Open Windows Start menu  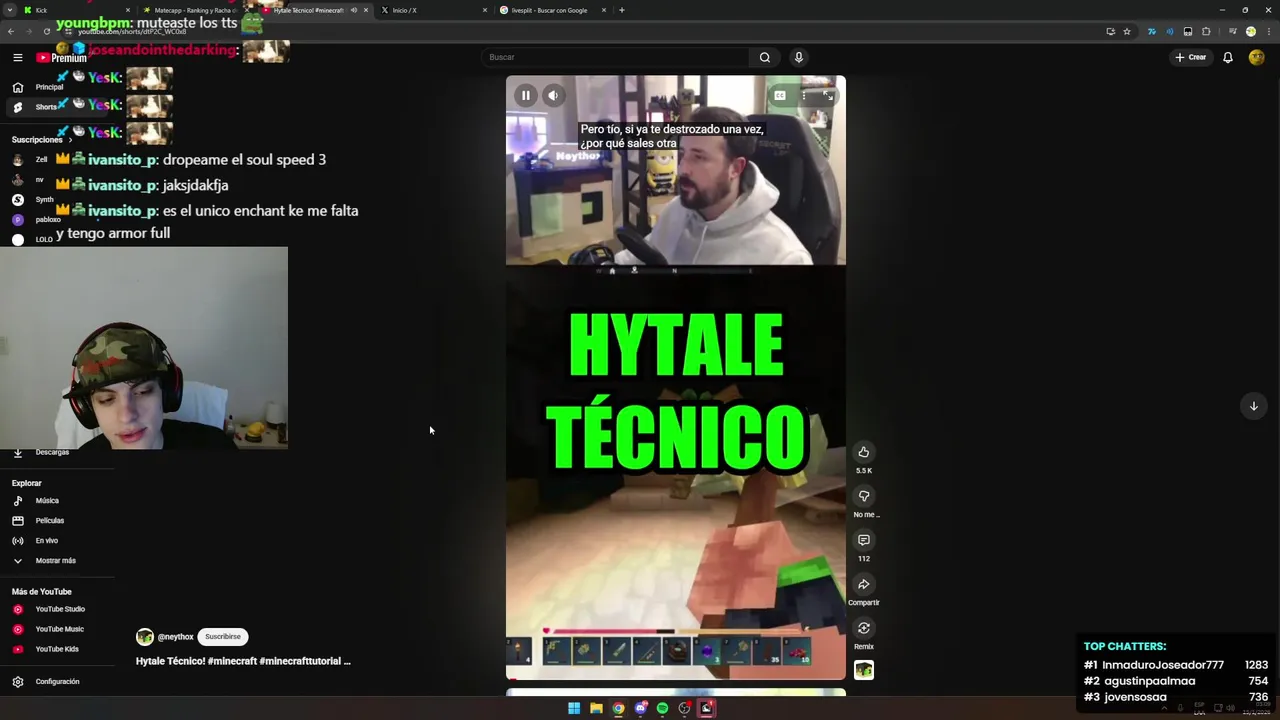(574, 708)
